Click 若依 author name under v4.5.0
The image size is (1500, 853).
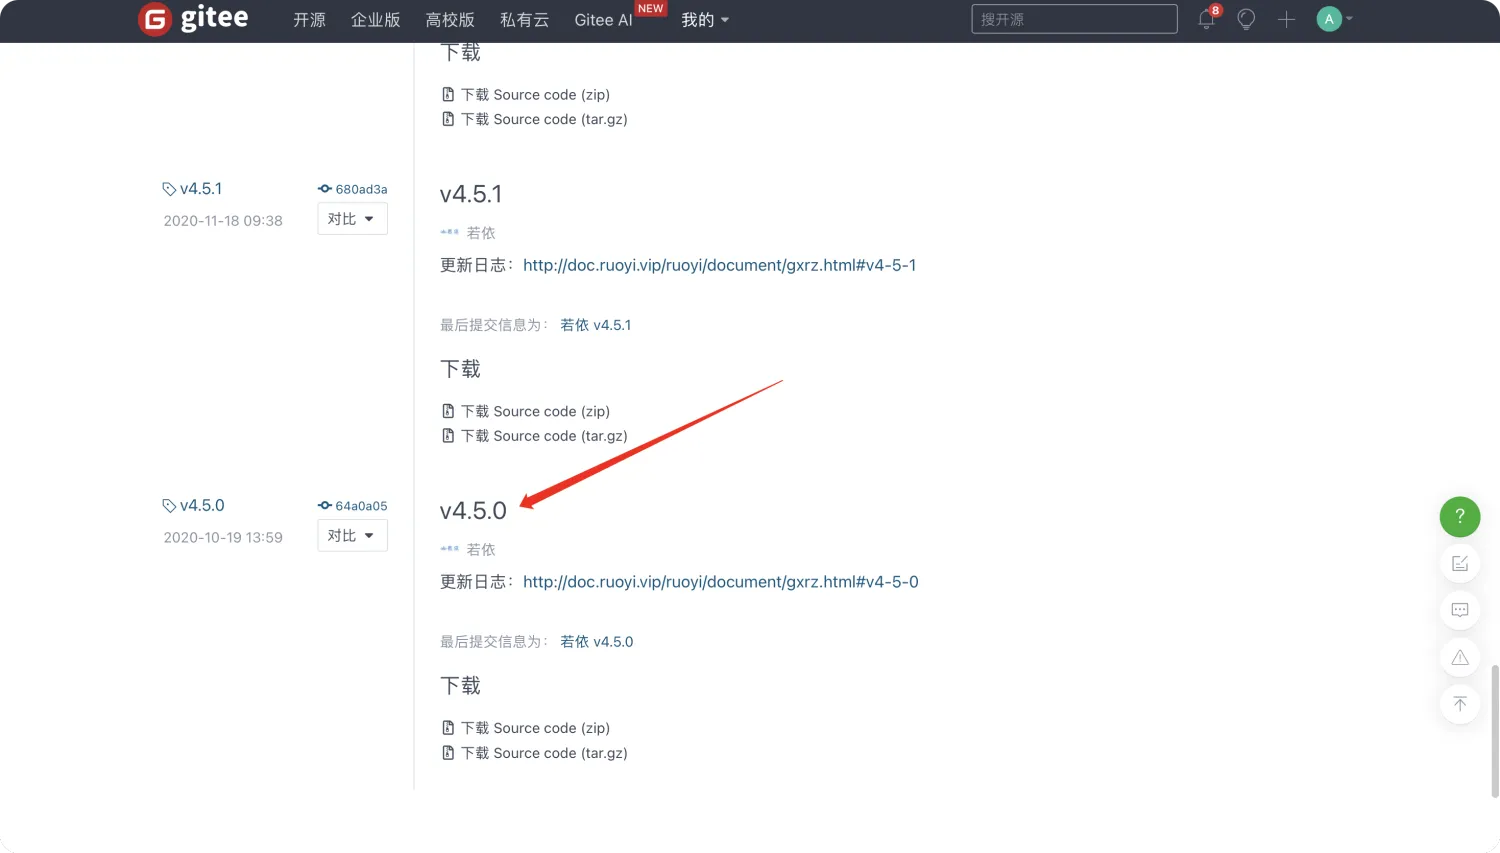481,550
